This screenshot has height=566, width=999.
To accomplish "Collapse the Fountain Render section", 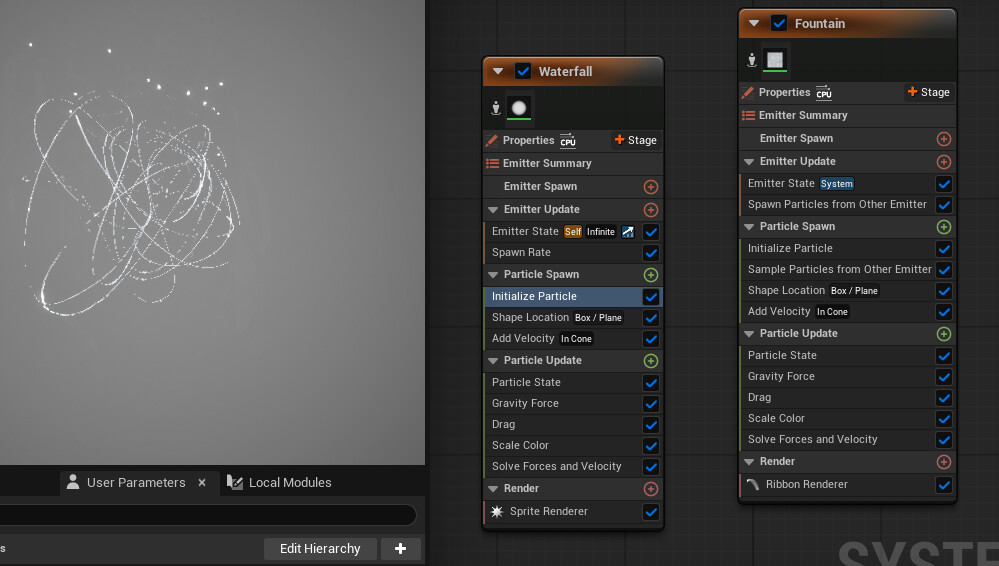I will pyautogui.click(x=749, y=461).
